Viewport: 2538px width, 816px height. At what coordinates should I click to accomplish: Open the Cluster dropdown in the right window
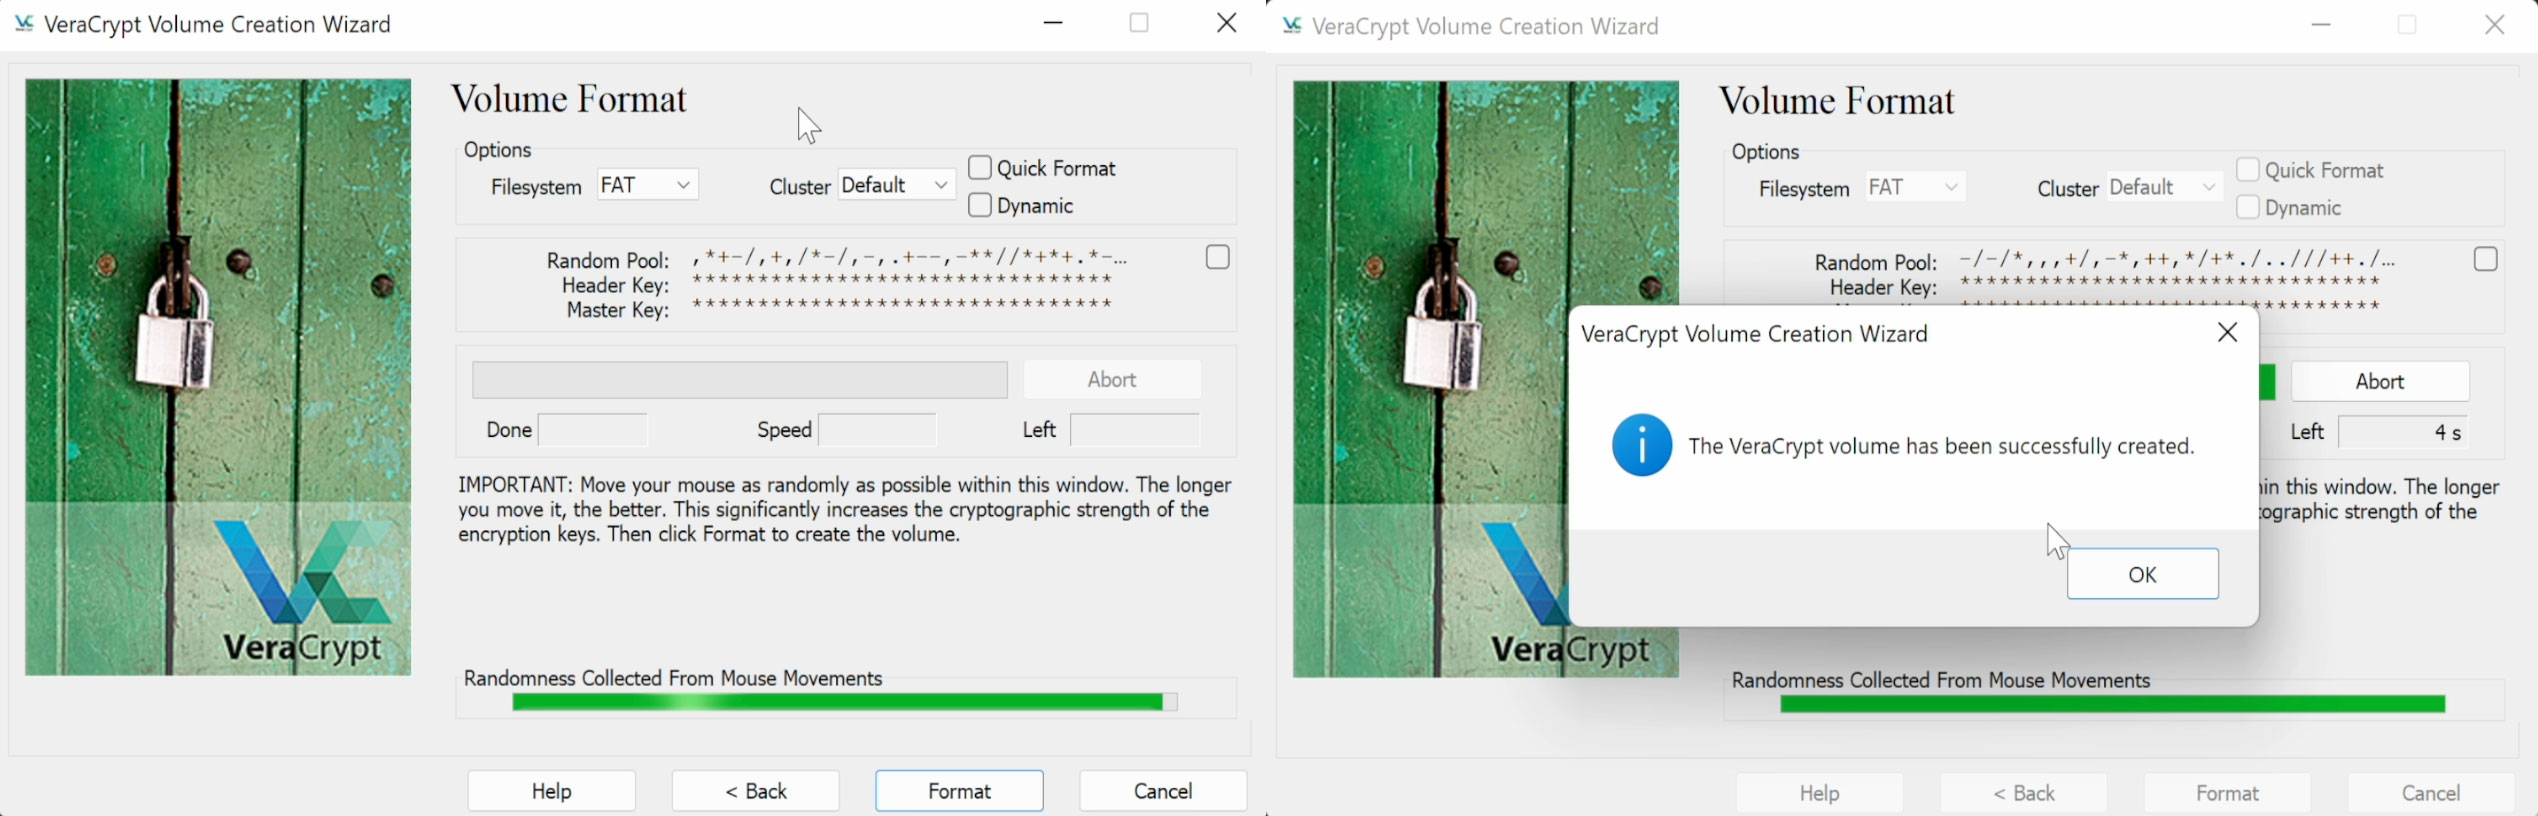[x=2164, y=187]
